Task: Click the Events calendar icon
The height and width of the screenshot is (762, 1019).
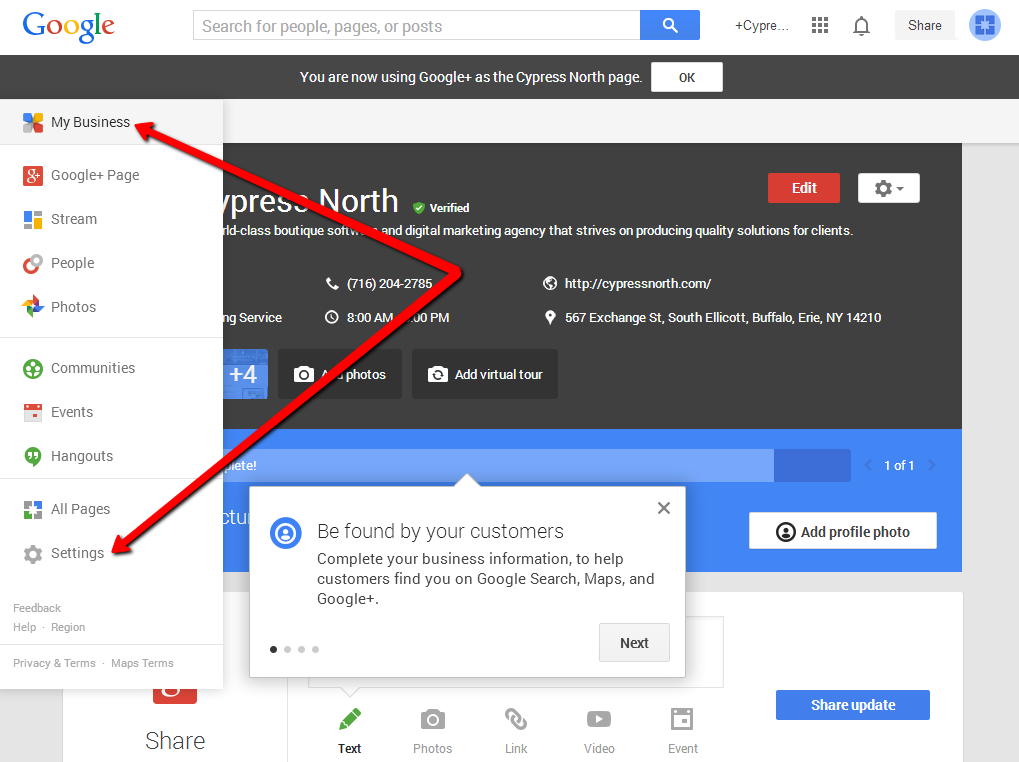Action: 32,413
